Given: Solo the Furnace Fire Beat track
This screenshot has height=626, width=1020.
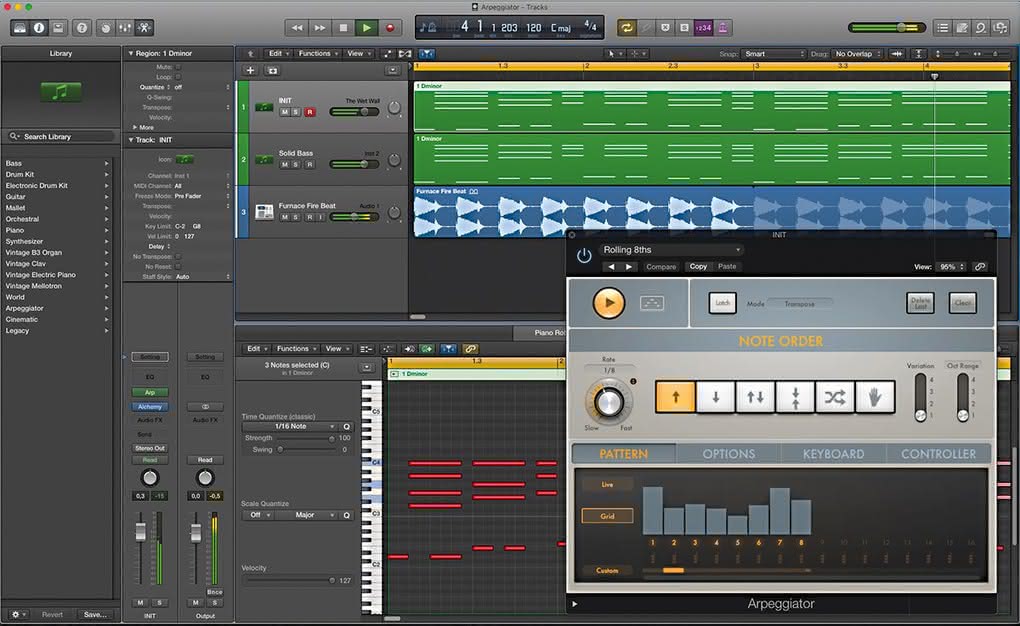Looking at the screenshot, I should (x=296, y=217).
